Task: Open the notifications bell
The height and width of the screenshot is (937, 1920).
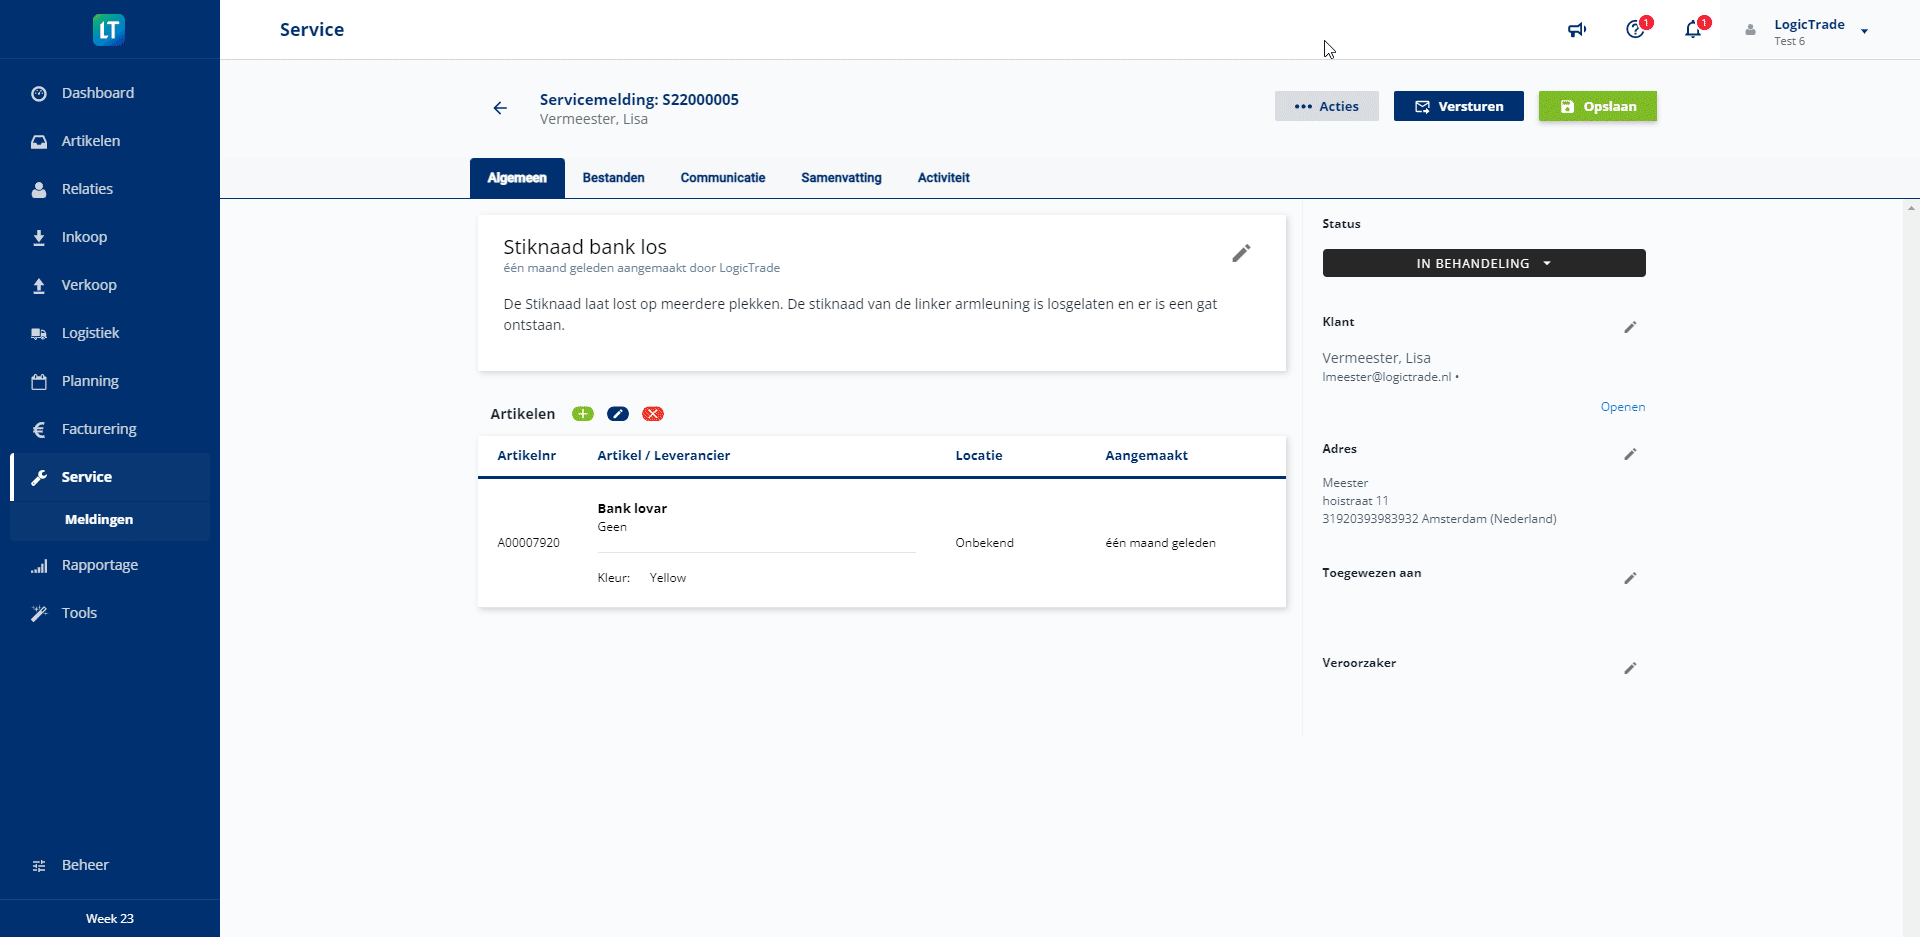Action: pos(1693,30)
